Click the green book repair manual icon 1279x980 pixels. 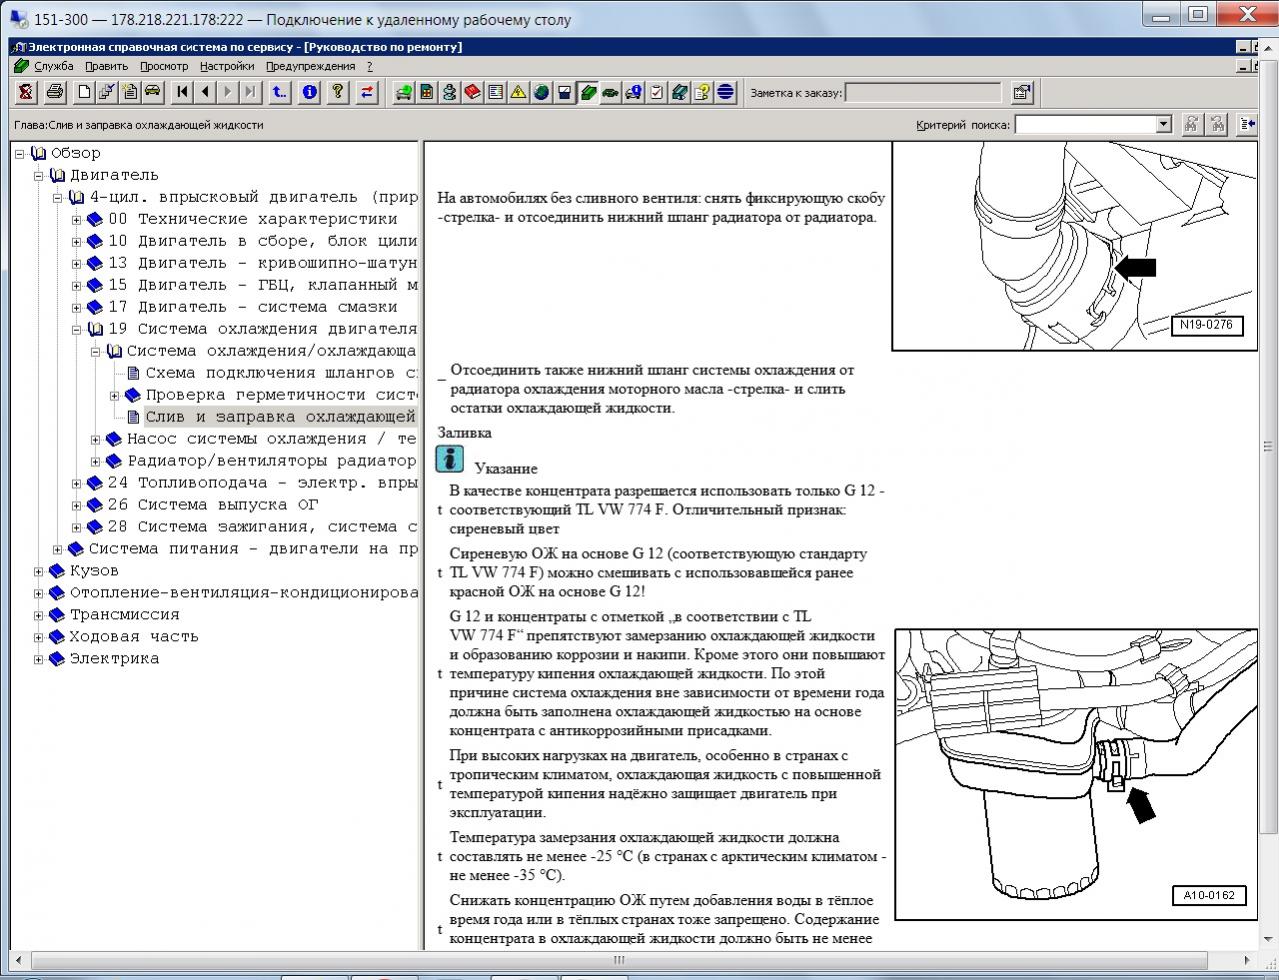[587, 93]
